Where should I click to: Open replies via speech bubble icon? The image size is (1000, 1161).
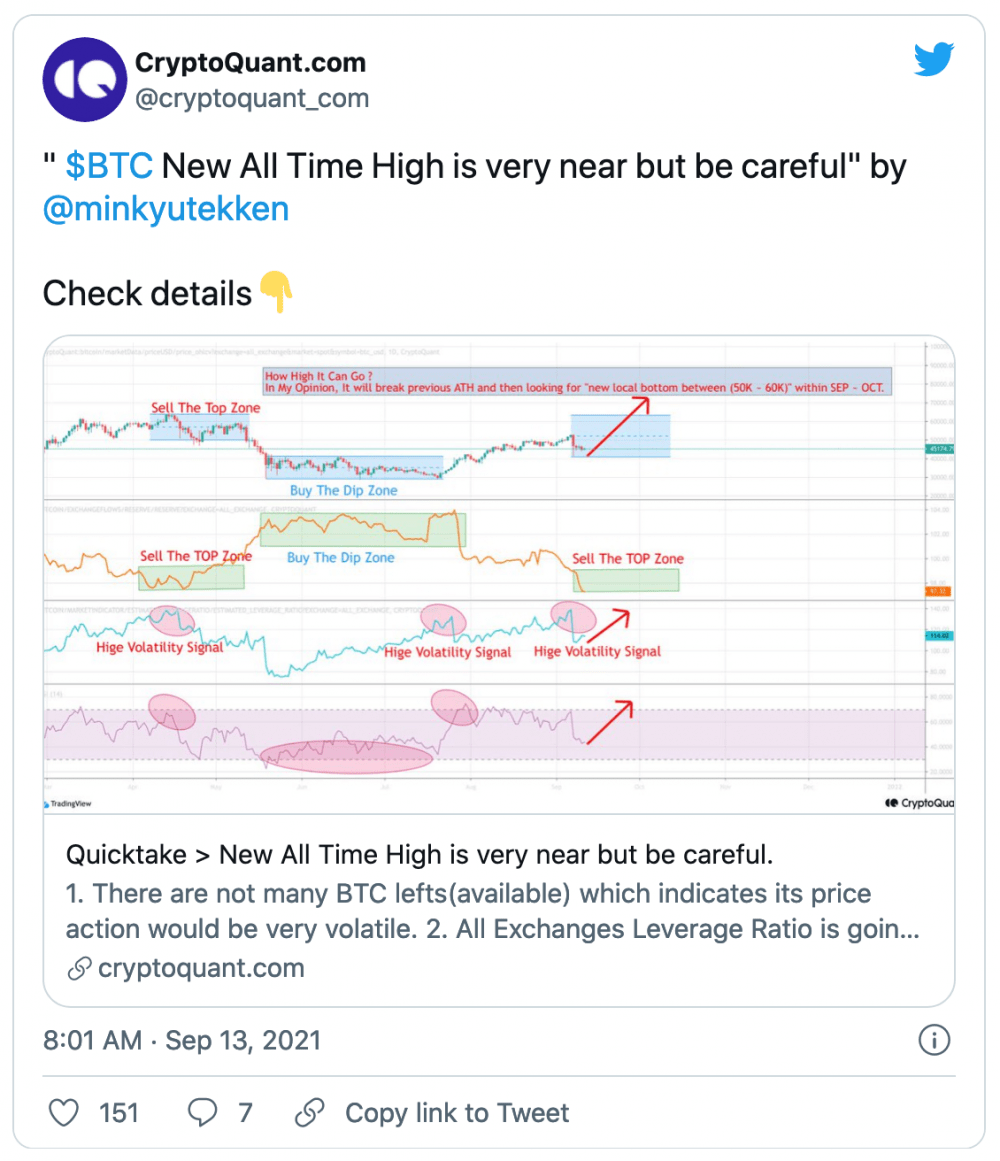[x=202, y=1112]
